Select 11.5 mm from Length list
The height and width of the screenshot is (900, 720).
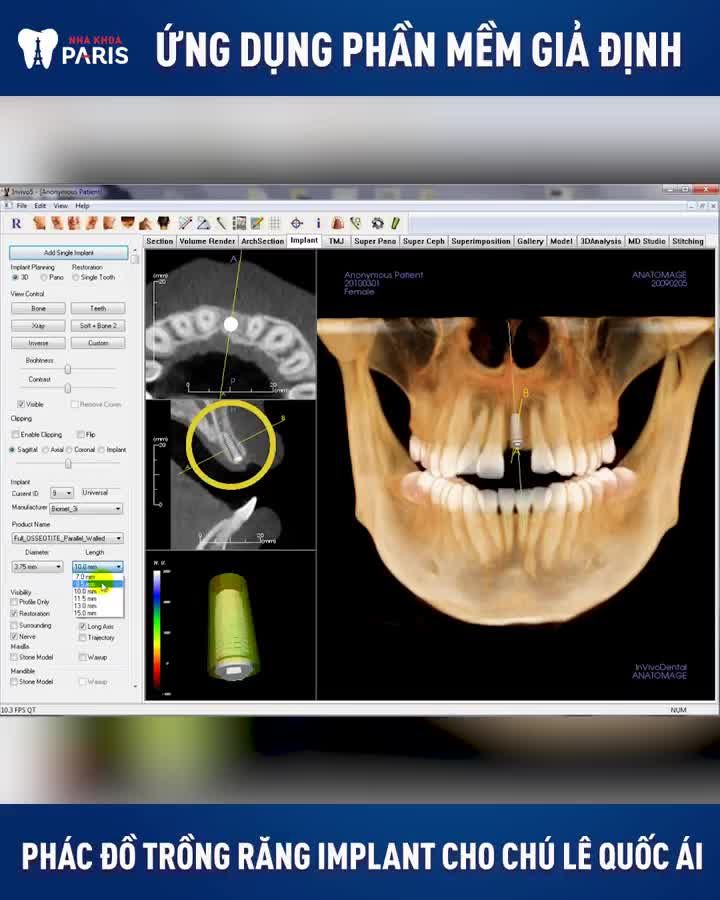tap(98, 599)
